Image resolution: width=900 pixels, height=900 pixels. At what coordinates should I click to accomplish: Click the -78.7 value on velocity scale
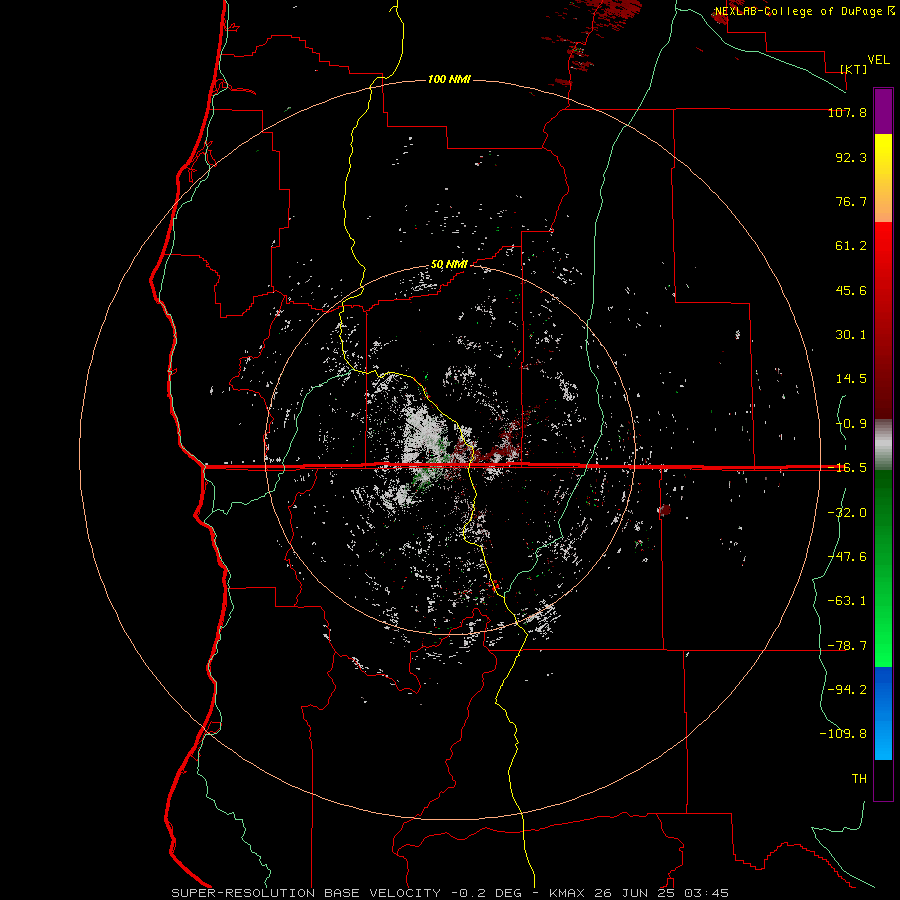point(847,646)
